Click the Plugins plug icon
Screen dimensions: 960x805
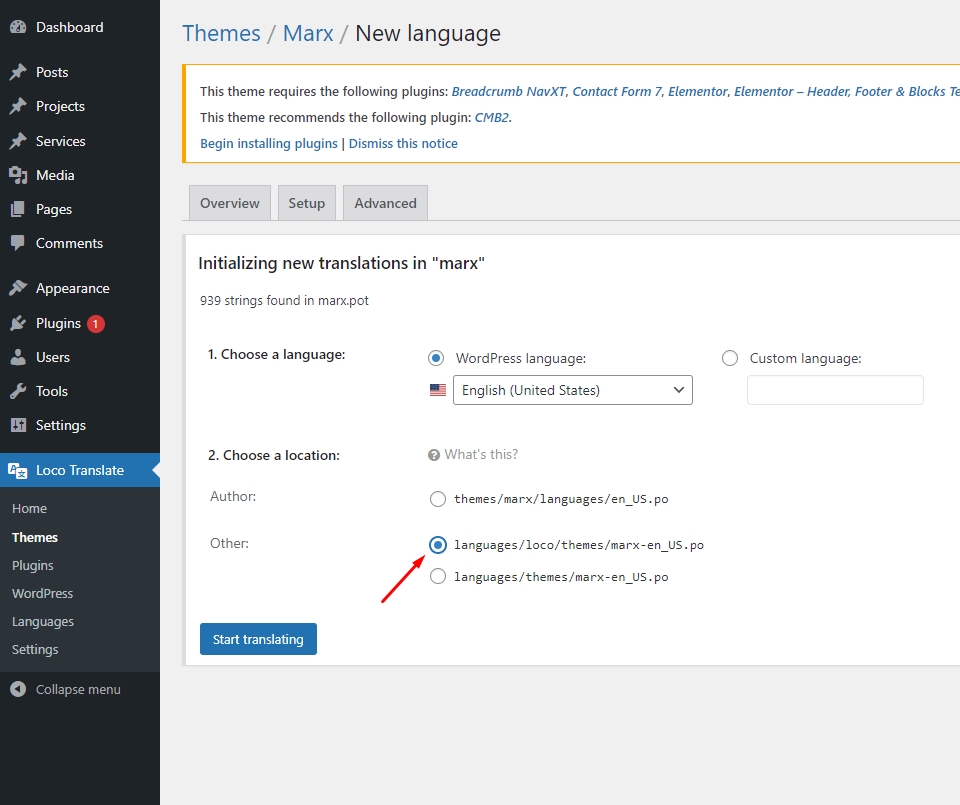pyautogui.click(x=18, y=323)
